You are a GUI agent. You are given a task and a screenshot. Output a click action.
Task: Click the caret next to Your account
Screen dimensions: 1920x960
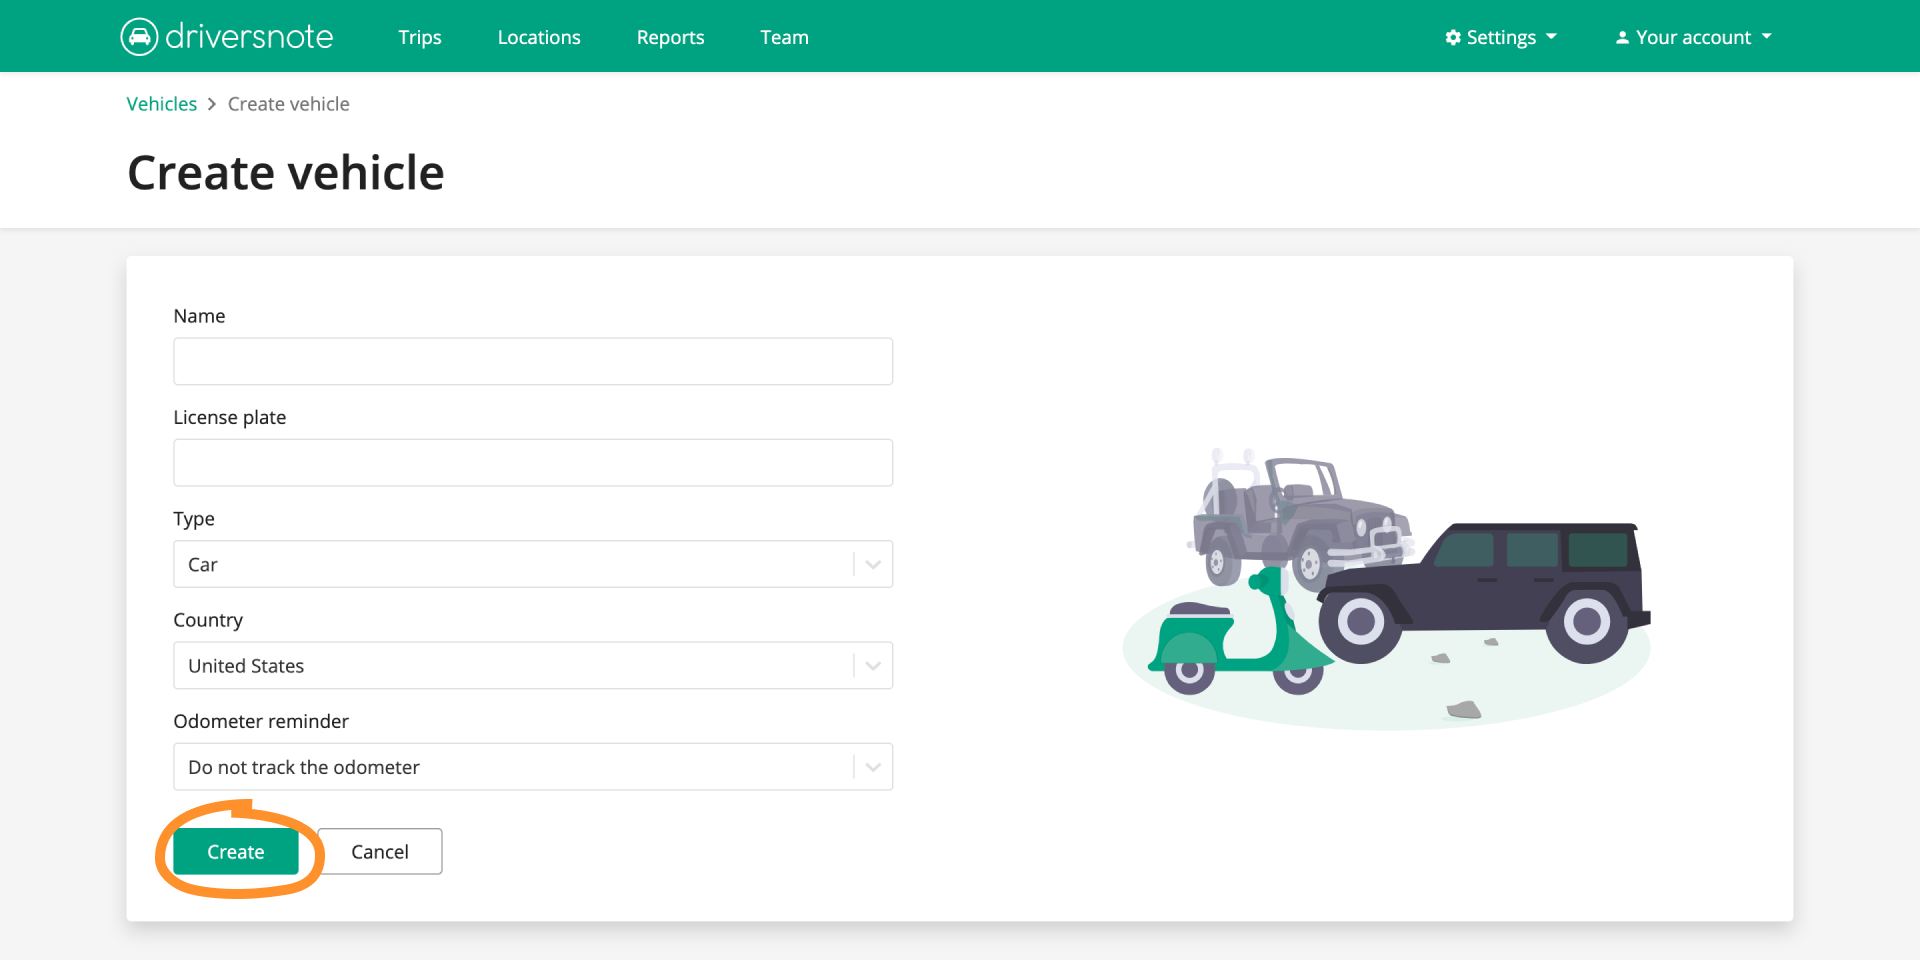[x=1765, y=38]
